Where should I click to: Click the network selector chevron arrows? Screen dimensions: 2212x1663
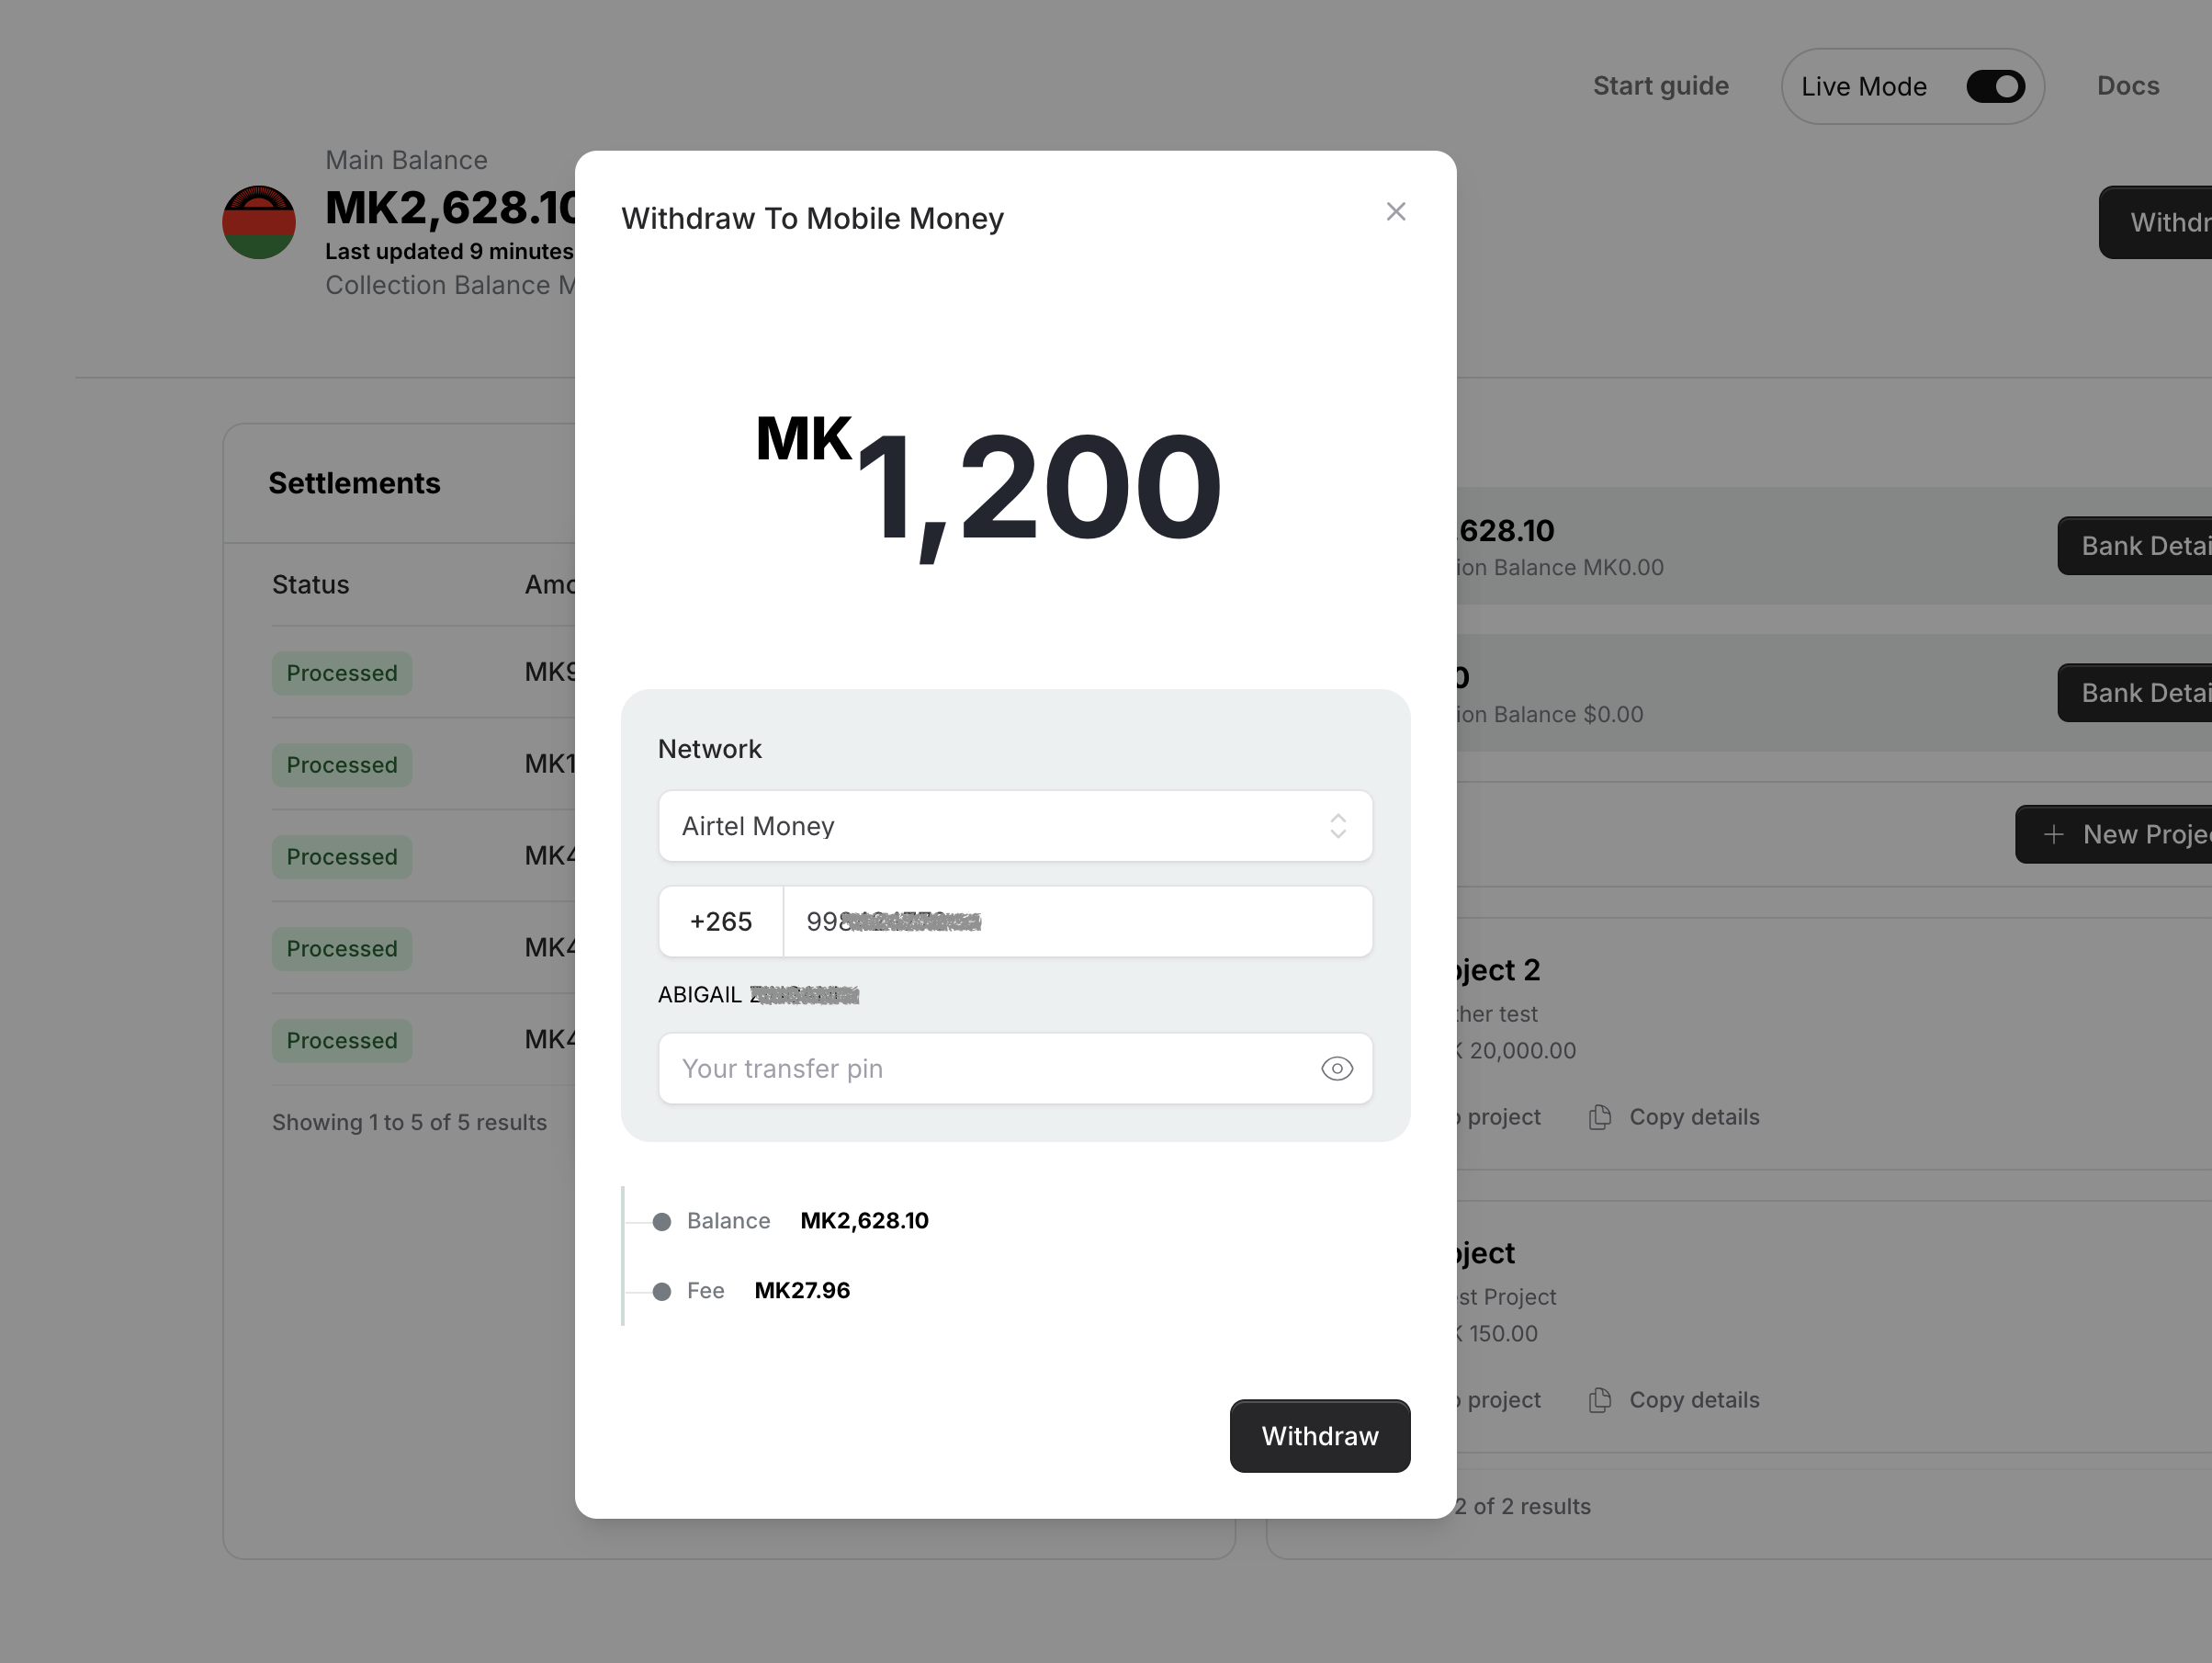click(x=1337, y=826)
